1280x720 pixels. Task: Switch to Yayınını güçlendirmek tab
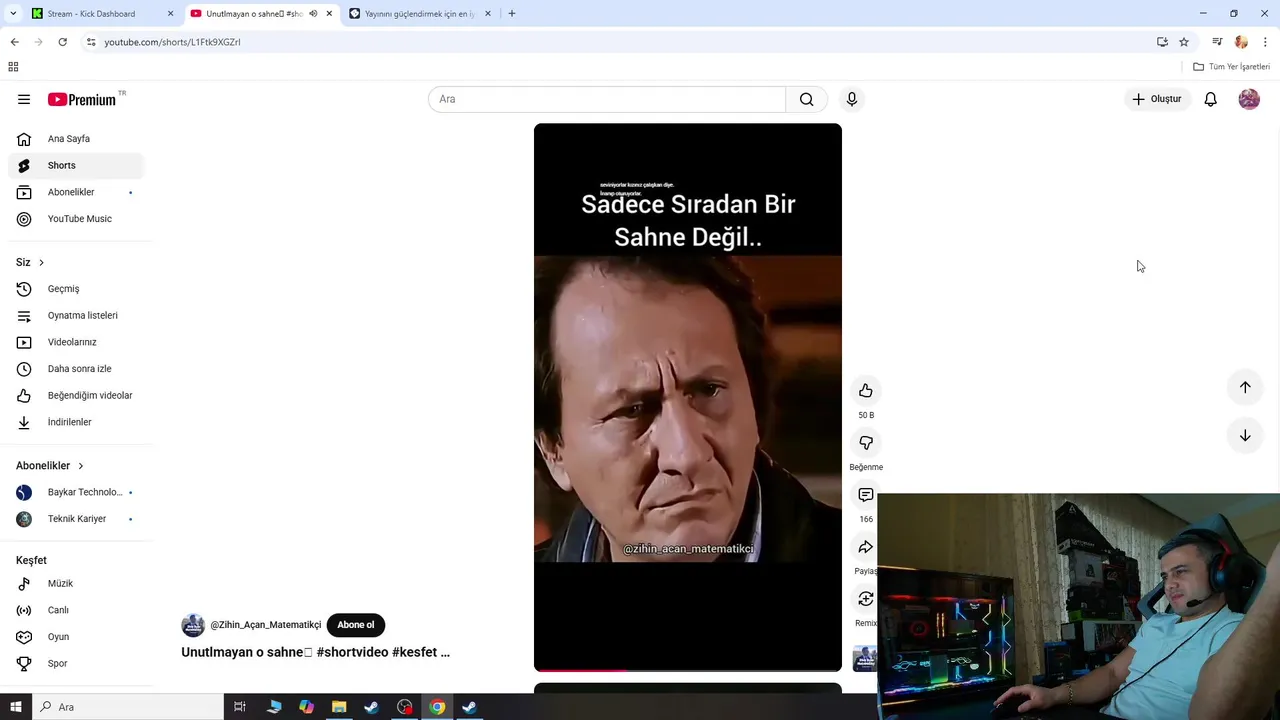click(420, 14)
